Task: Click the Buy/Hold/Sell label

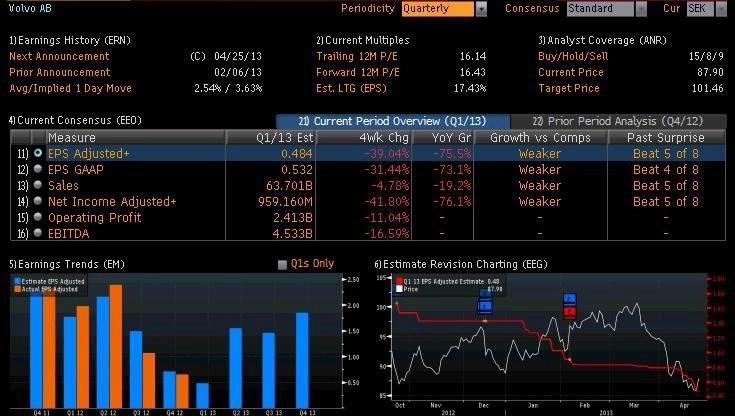Action: pos(573,56)
